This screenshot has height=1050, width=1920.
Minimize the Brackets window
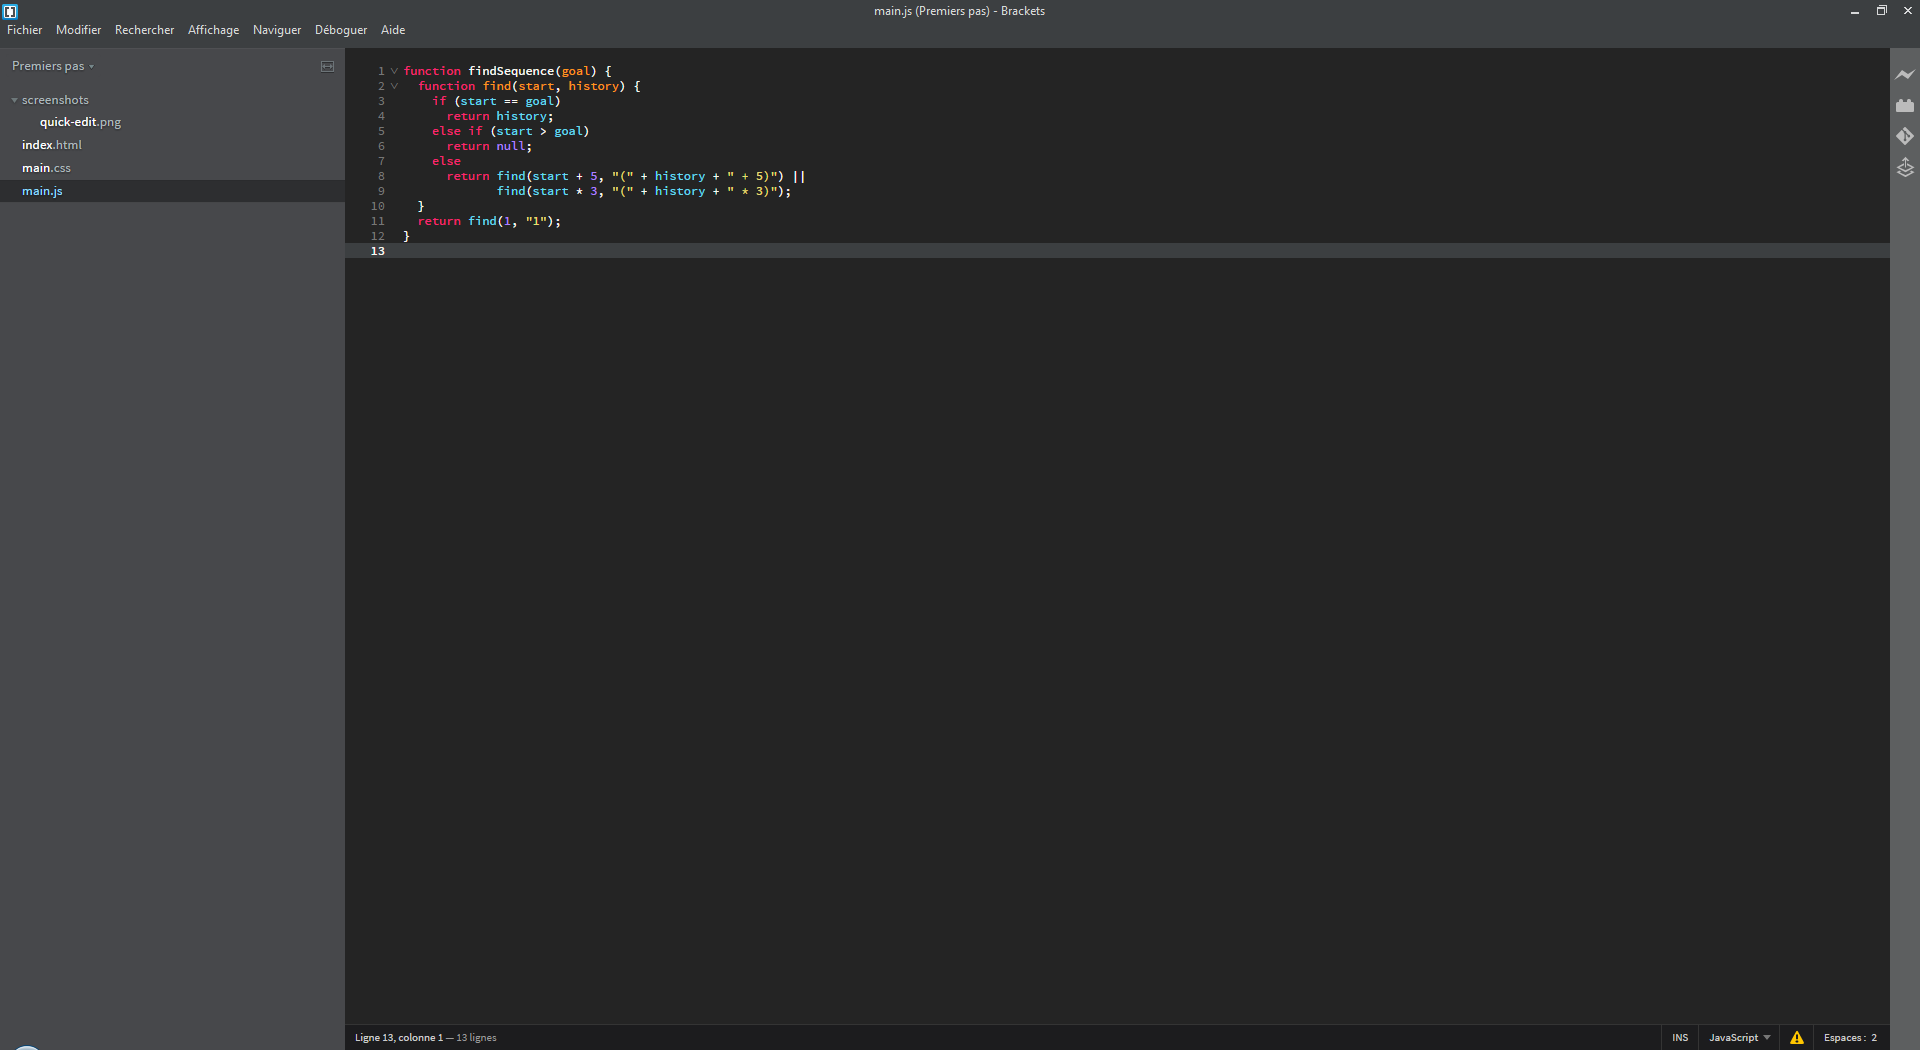click(1855, 11)
